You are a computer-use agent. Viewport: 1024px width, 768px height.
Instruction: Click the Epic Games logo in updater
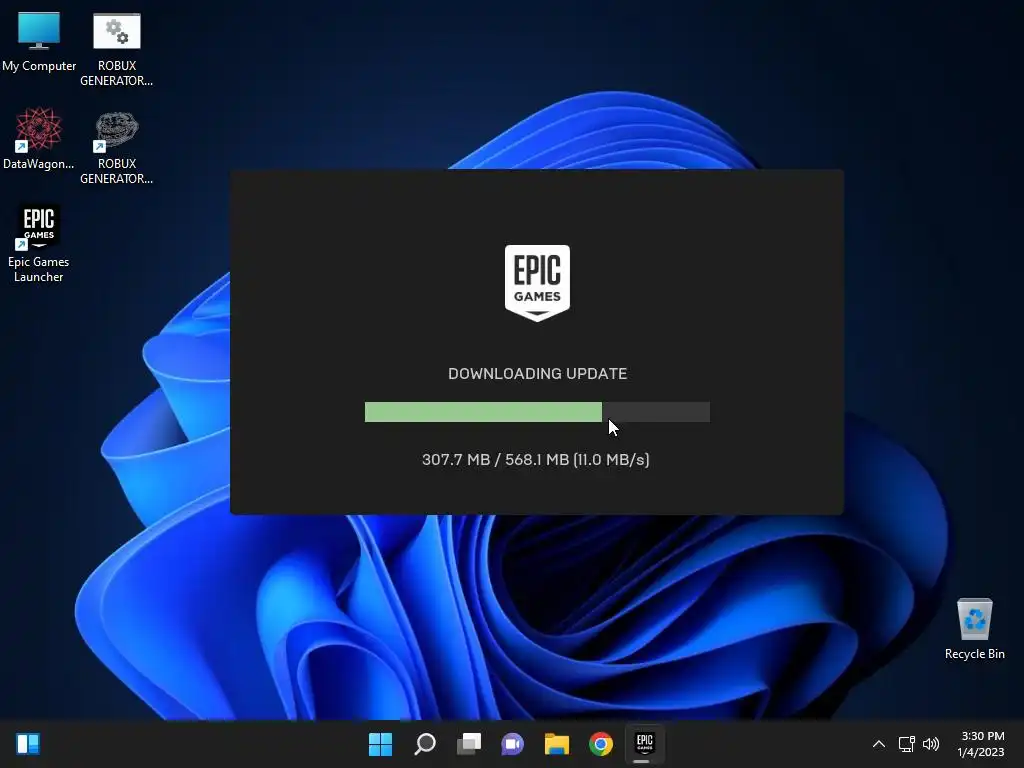pos(537,283)
